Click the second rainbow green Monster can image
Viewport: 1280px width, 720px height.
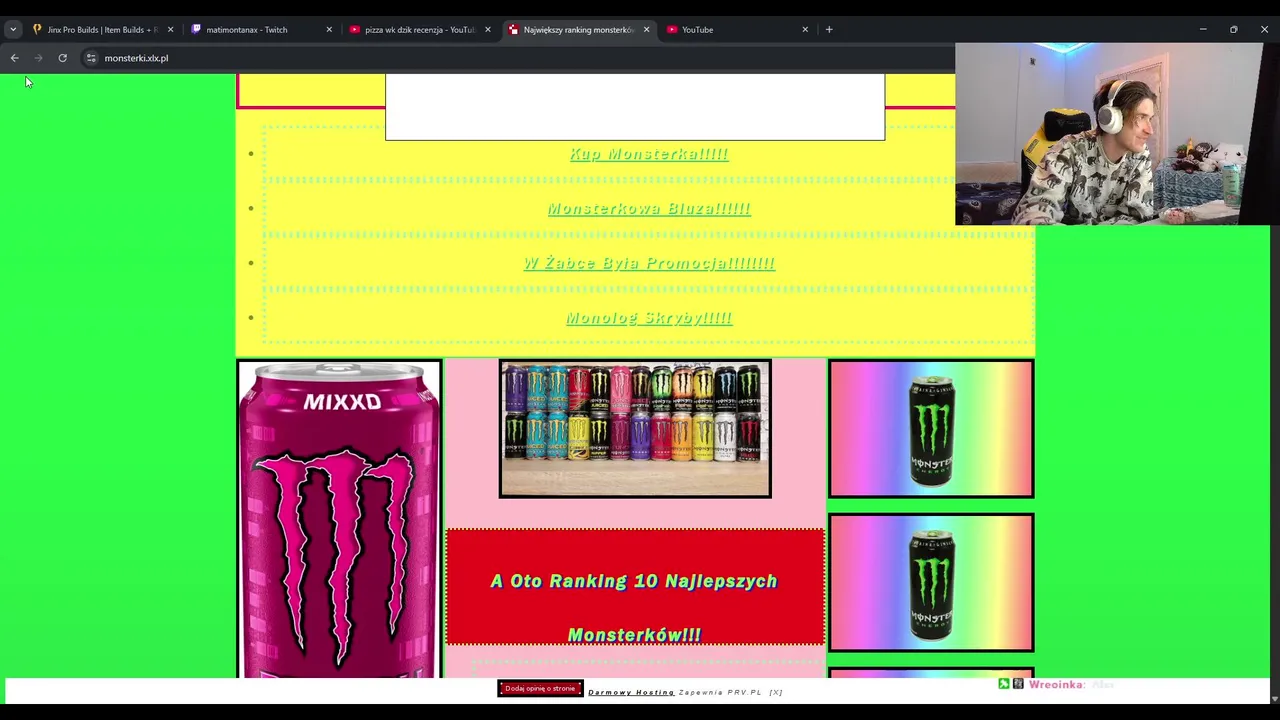931,583
